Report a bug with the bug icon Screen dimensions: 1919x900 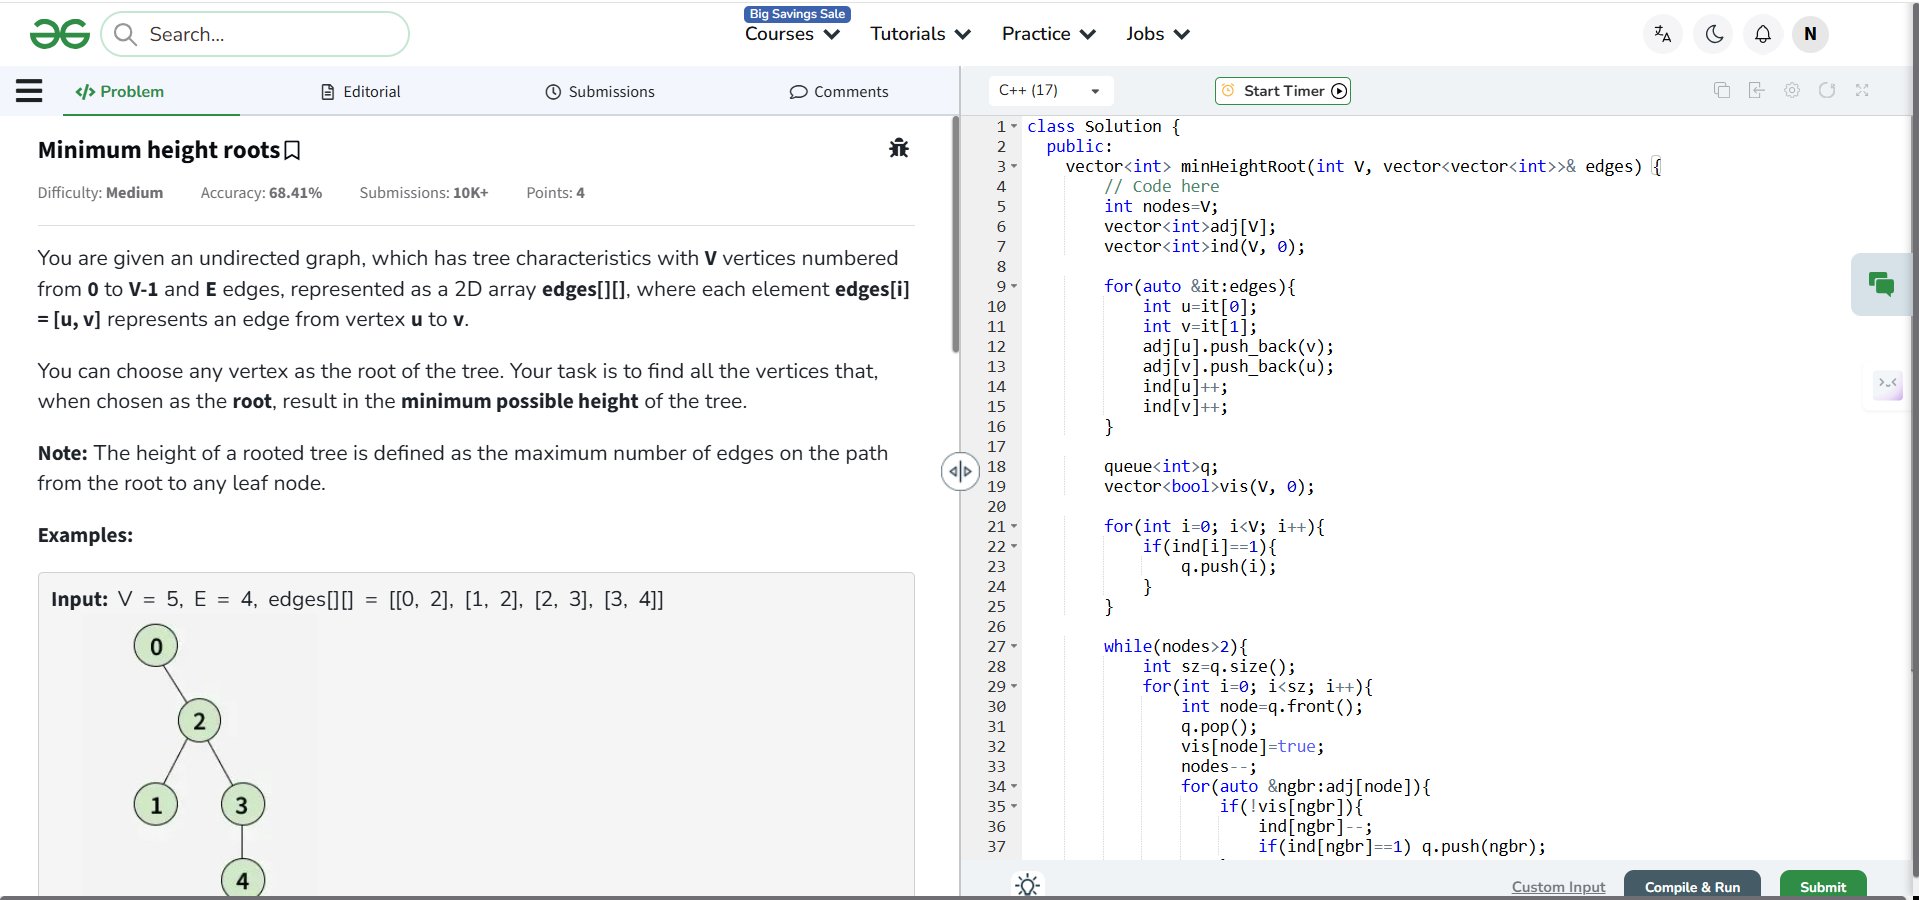coord(898,148)
